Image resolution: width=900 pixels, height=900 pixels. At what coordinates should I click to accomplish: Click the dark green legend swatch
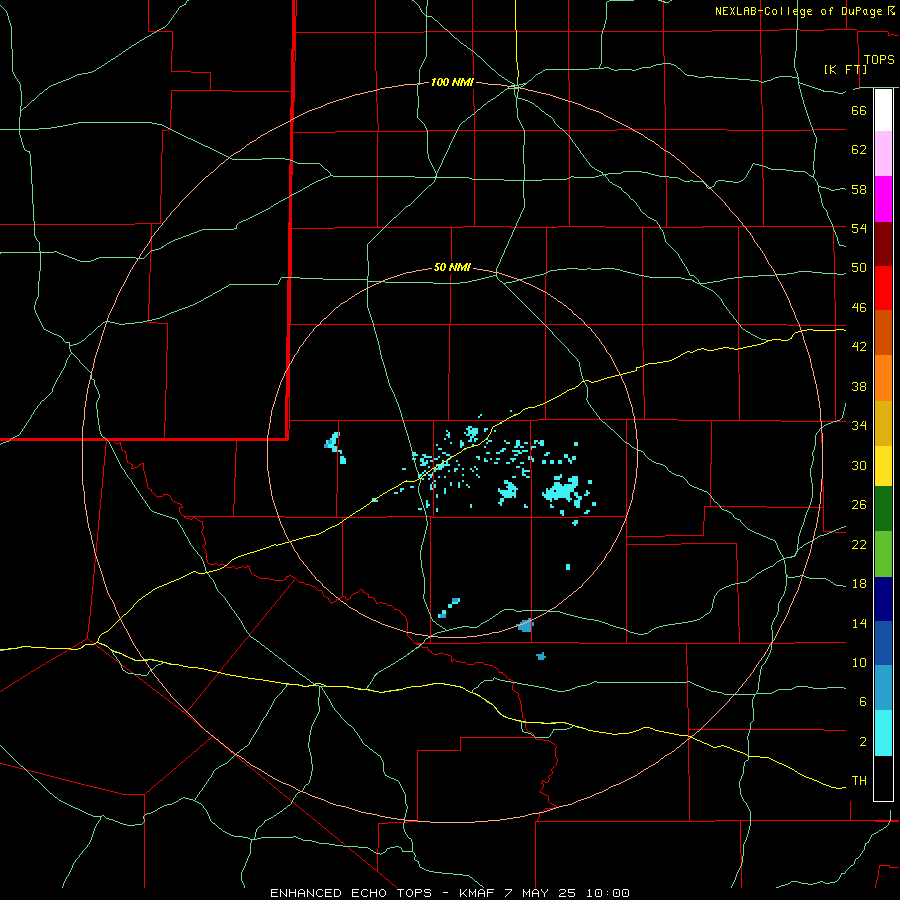(883, 509)
